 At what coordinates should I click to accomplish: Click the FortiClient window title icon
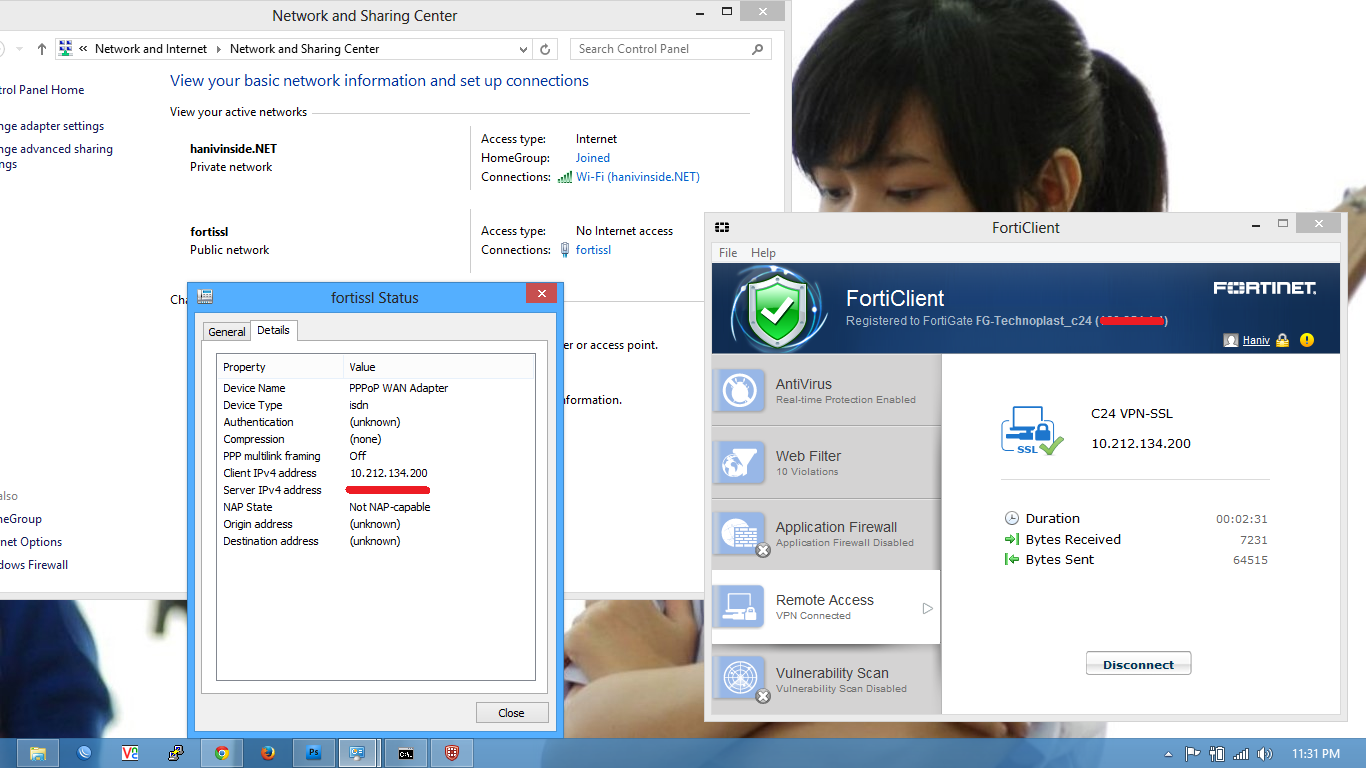pyautogui.click(x=722, y=227)
